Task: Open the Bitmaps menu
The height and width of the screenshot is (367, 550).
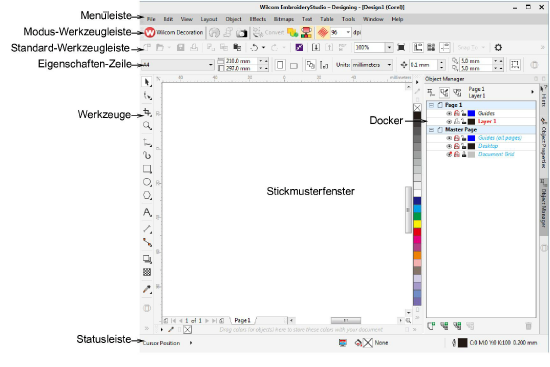Action: [283, 19]
